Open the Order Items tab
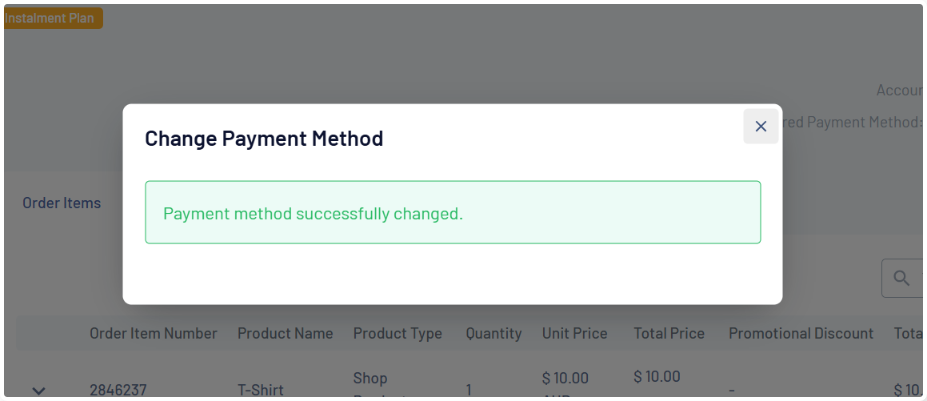The height and width of the screenshot is (401, 927). tap(62, 203)
